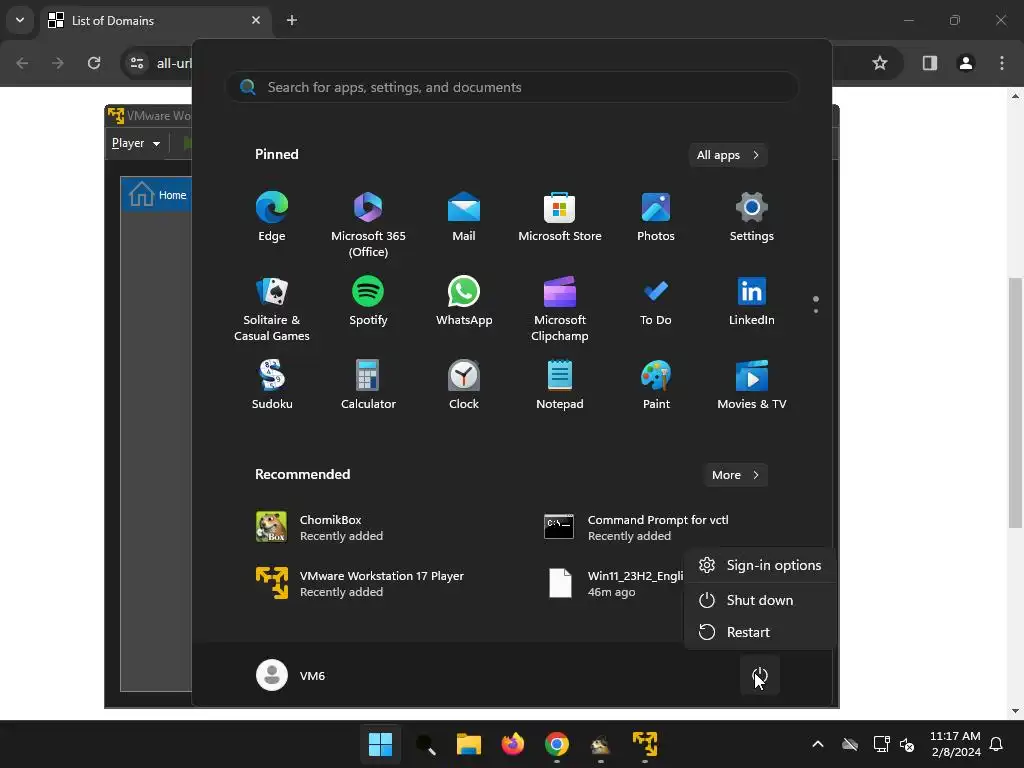
Task: Open File Explorer from the taskbar
Action: pyautogui.click(x=469, y=744)
